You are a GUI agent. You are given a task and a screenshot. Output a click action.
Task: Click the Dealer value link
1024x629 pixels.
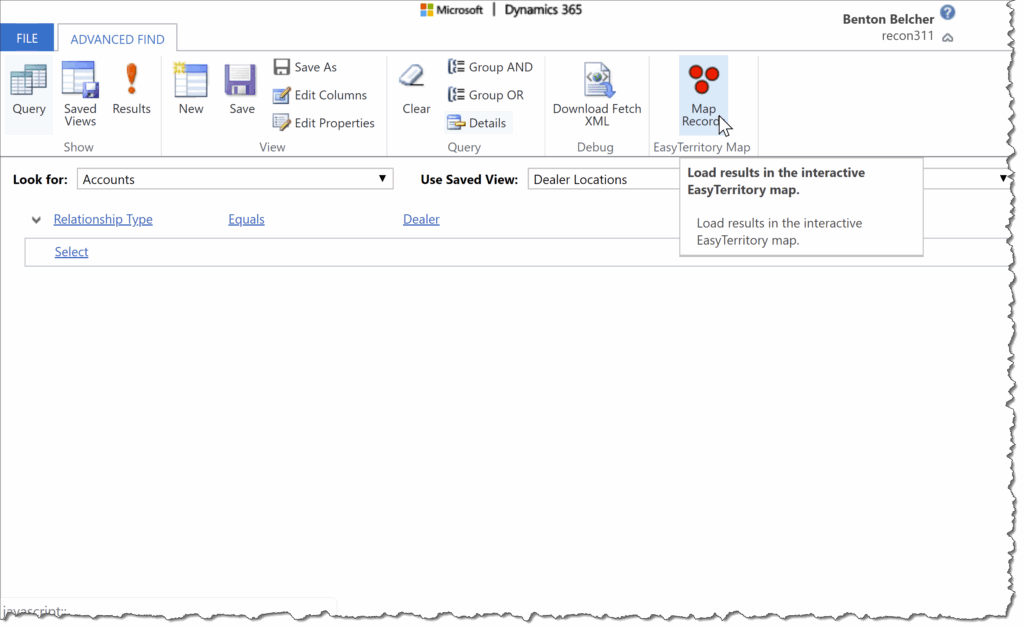[421, 219]
